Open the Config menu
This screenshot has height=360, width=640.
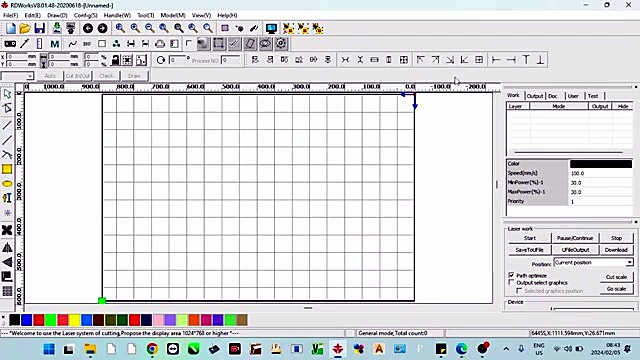click(x=85, y=15)
